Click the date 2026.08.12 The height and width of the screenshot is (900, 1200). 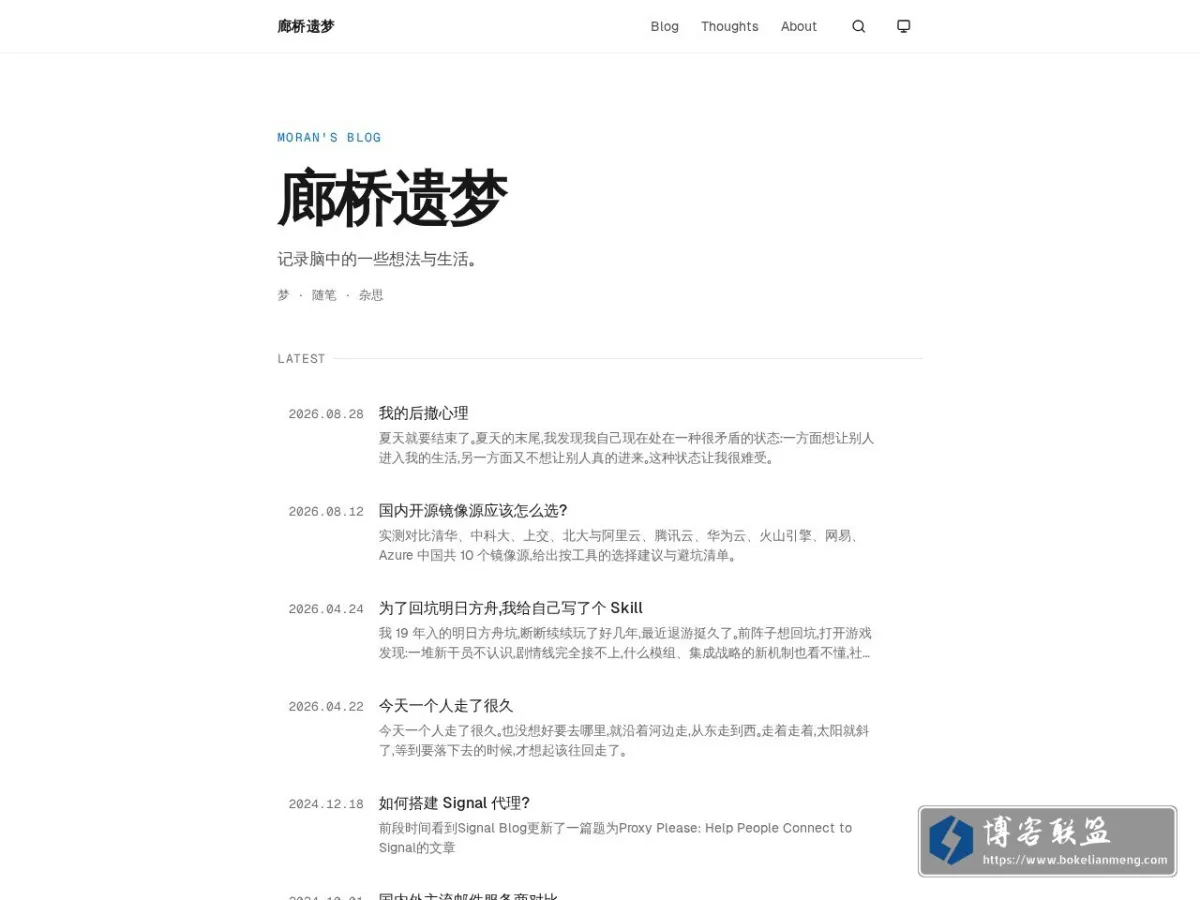tap(326, 512)
